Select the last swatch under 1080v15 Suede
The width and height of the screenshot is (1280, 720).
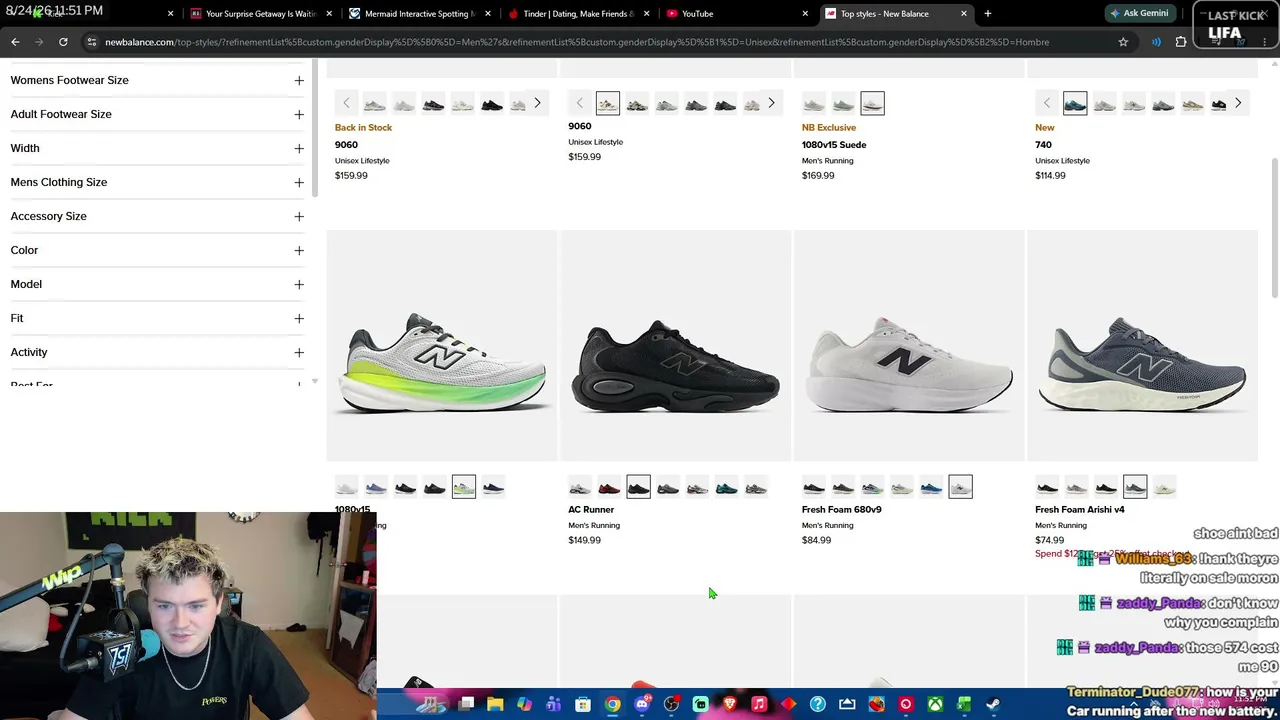point(872,103)
